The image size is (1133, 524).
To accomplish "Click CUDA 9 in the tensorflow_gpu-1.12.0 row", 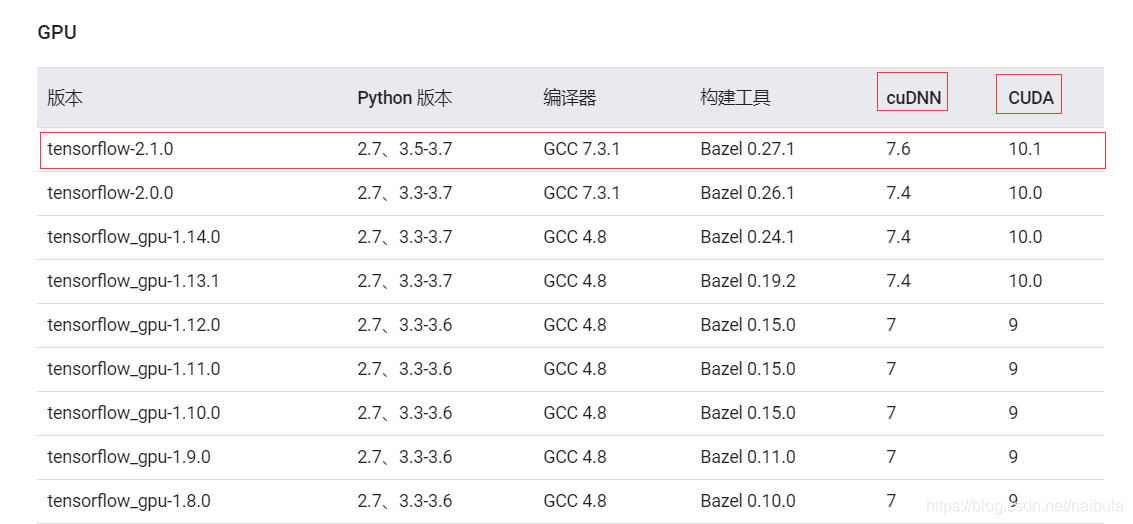I will (1014, 325).
